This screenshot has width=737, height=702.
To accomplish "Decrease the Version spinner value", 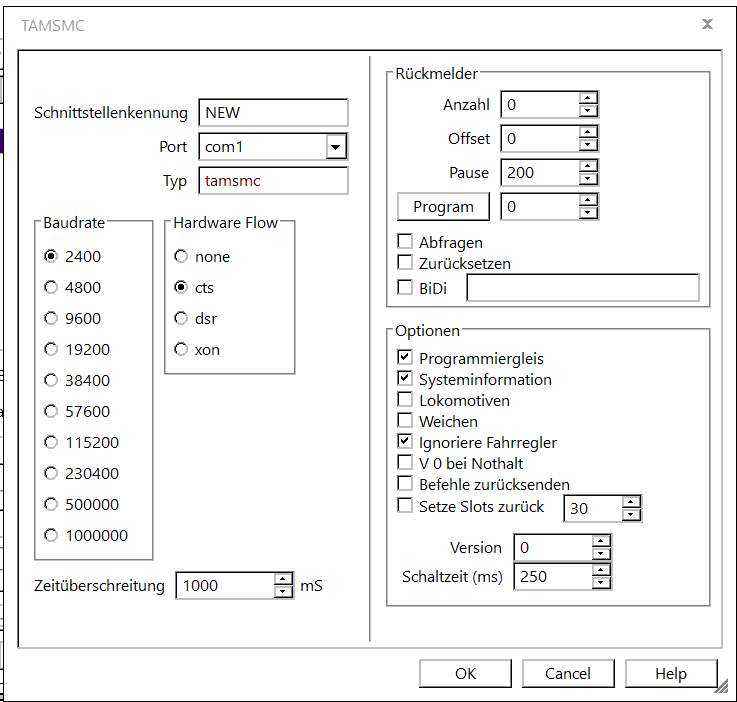I will (x=600, y=554).
